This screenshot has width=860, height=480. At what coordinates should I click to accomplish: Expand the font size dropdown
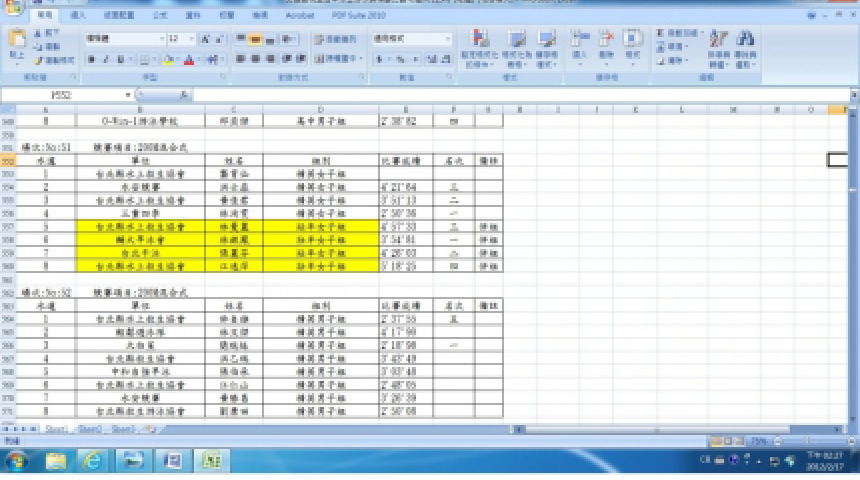point(191,38)
